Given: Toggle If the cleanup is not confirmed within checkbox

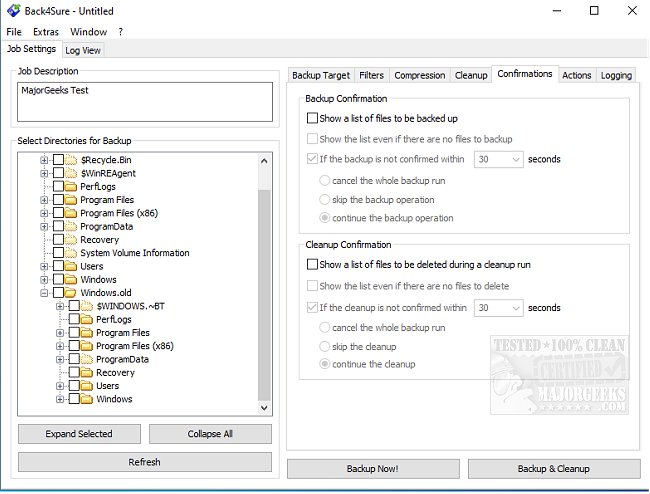Looking at the screenshot, I should [312, 308].
